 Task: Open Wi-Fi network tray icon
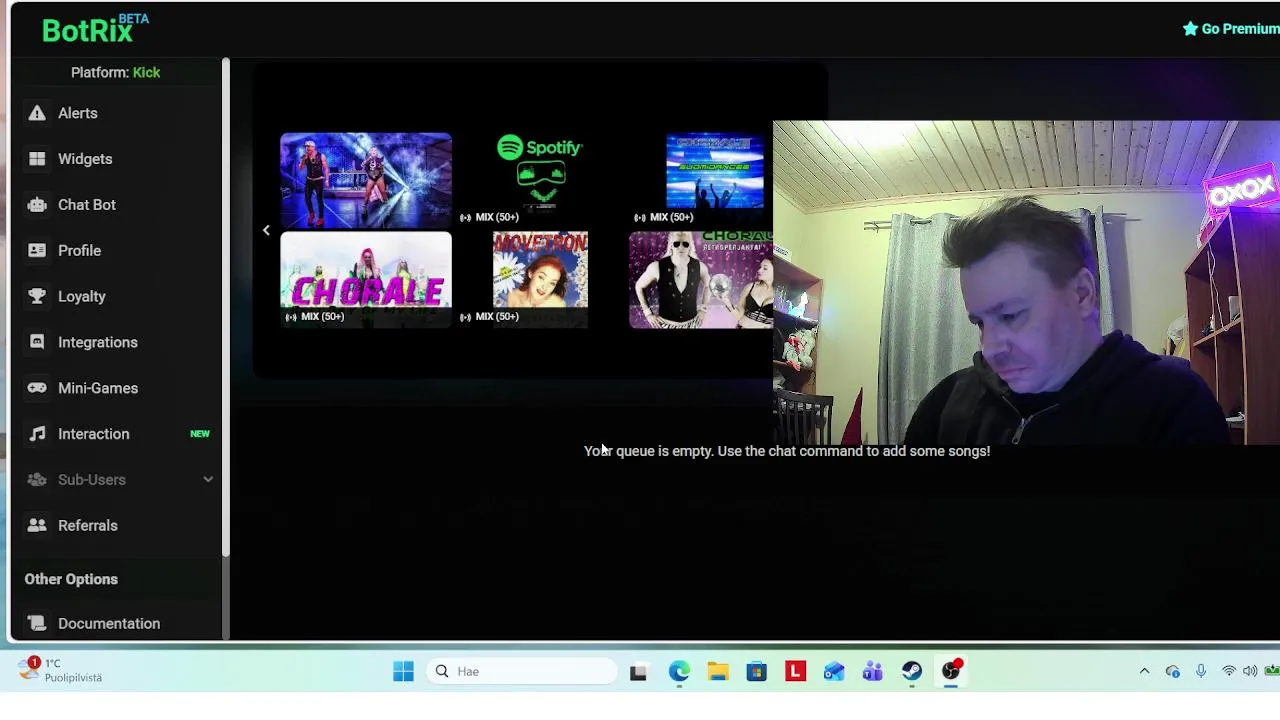point(1228,671)
